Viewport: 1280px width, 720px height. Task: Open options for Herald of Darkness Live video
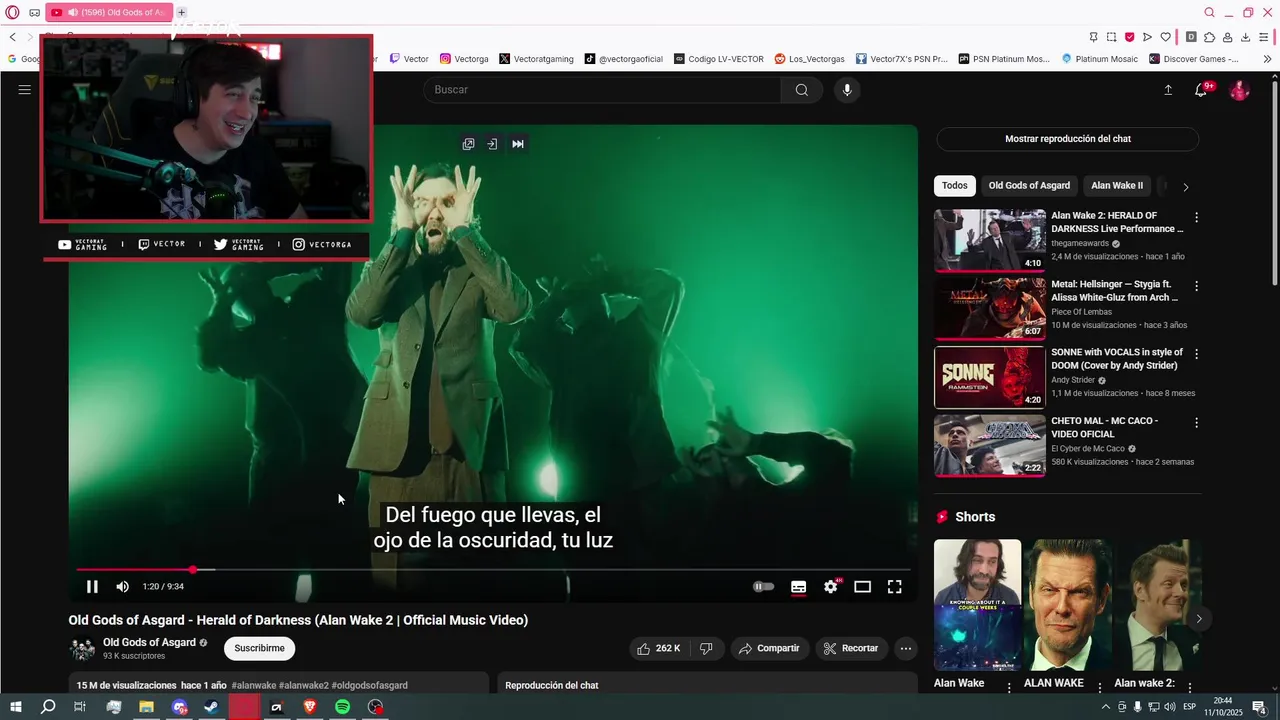[1196, 217]
